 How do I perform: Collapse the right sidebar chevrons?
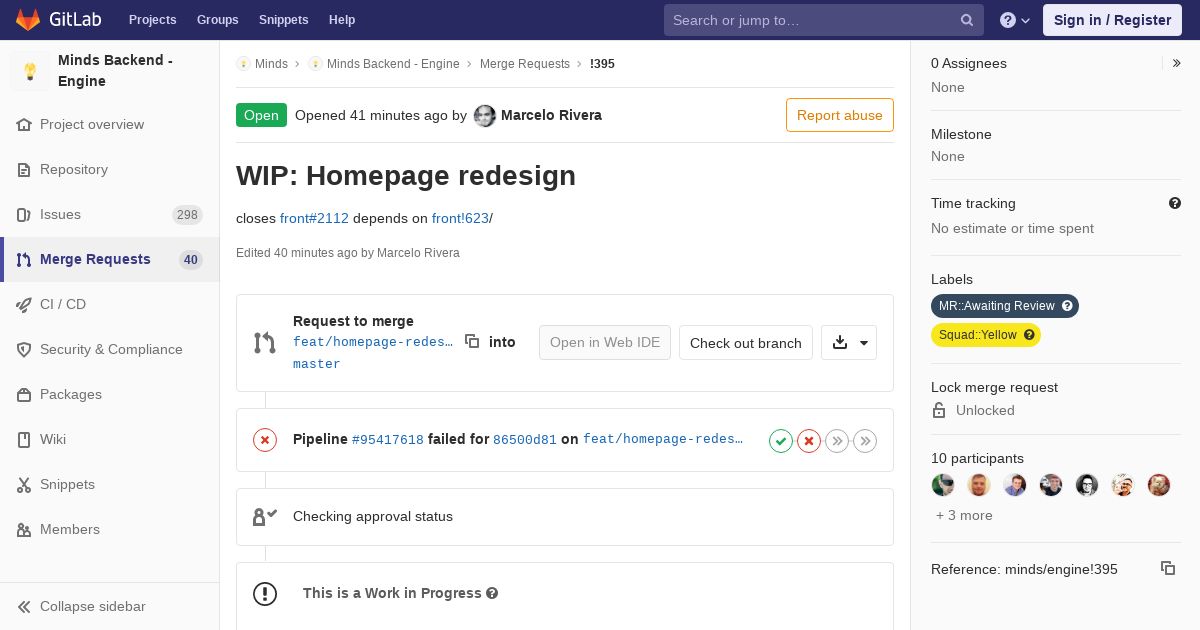point(1176,63)
